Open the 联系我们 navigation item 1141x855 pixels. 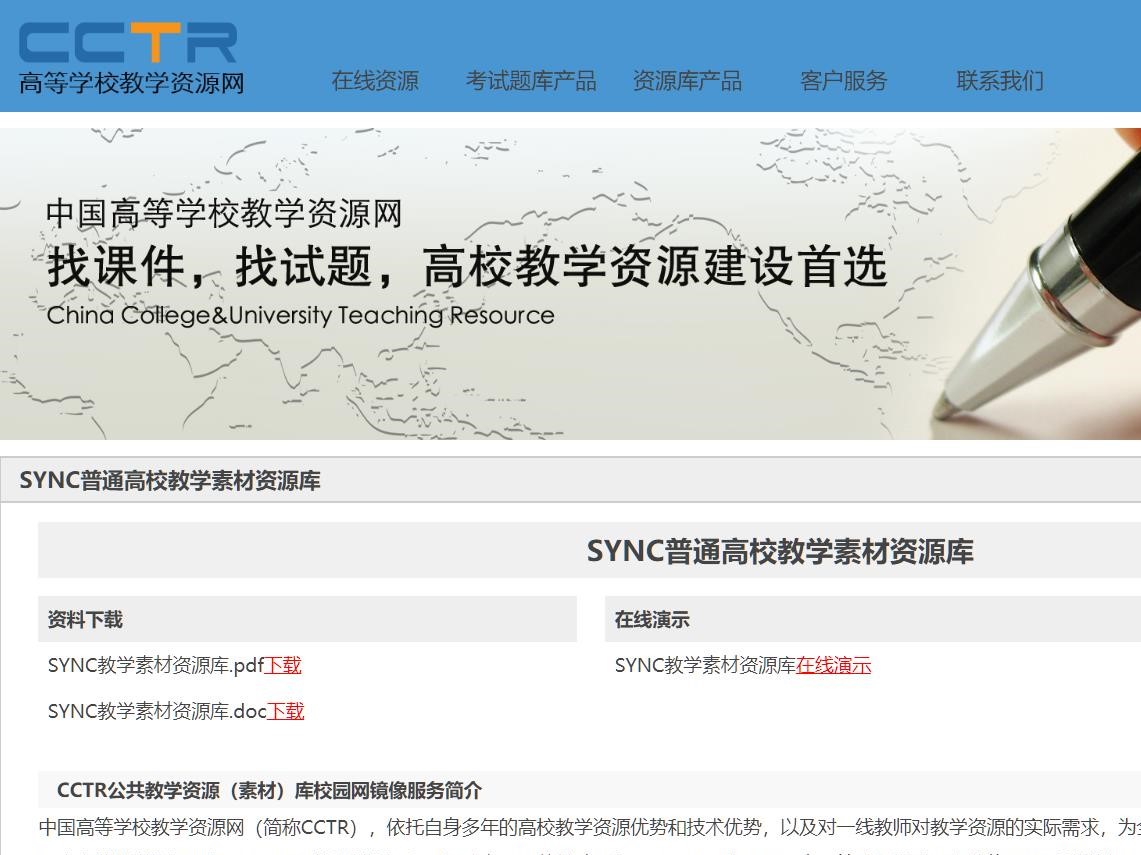[x=1001, y=81]
